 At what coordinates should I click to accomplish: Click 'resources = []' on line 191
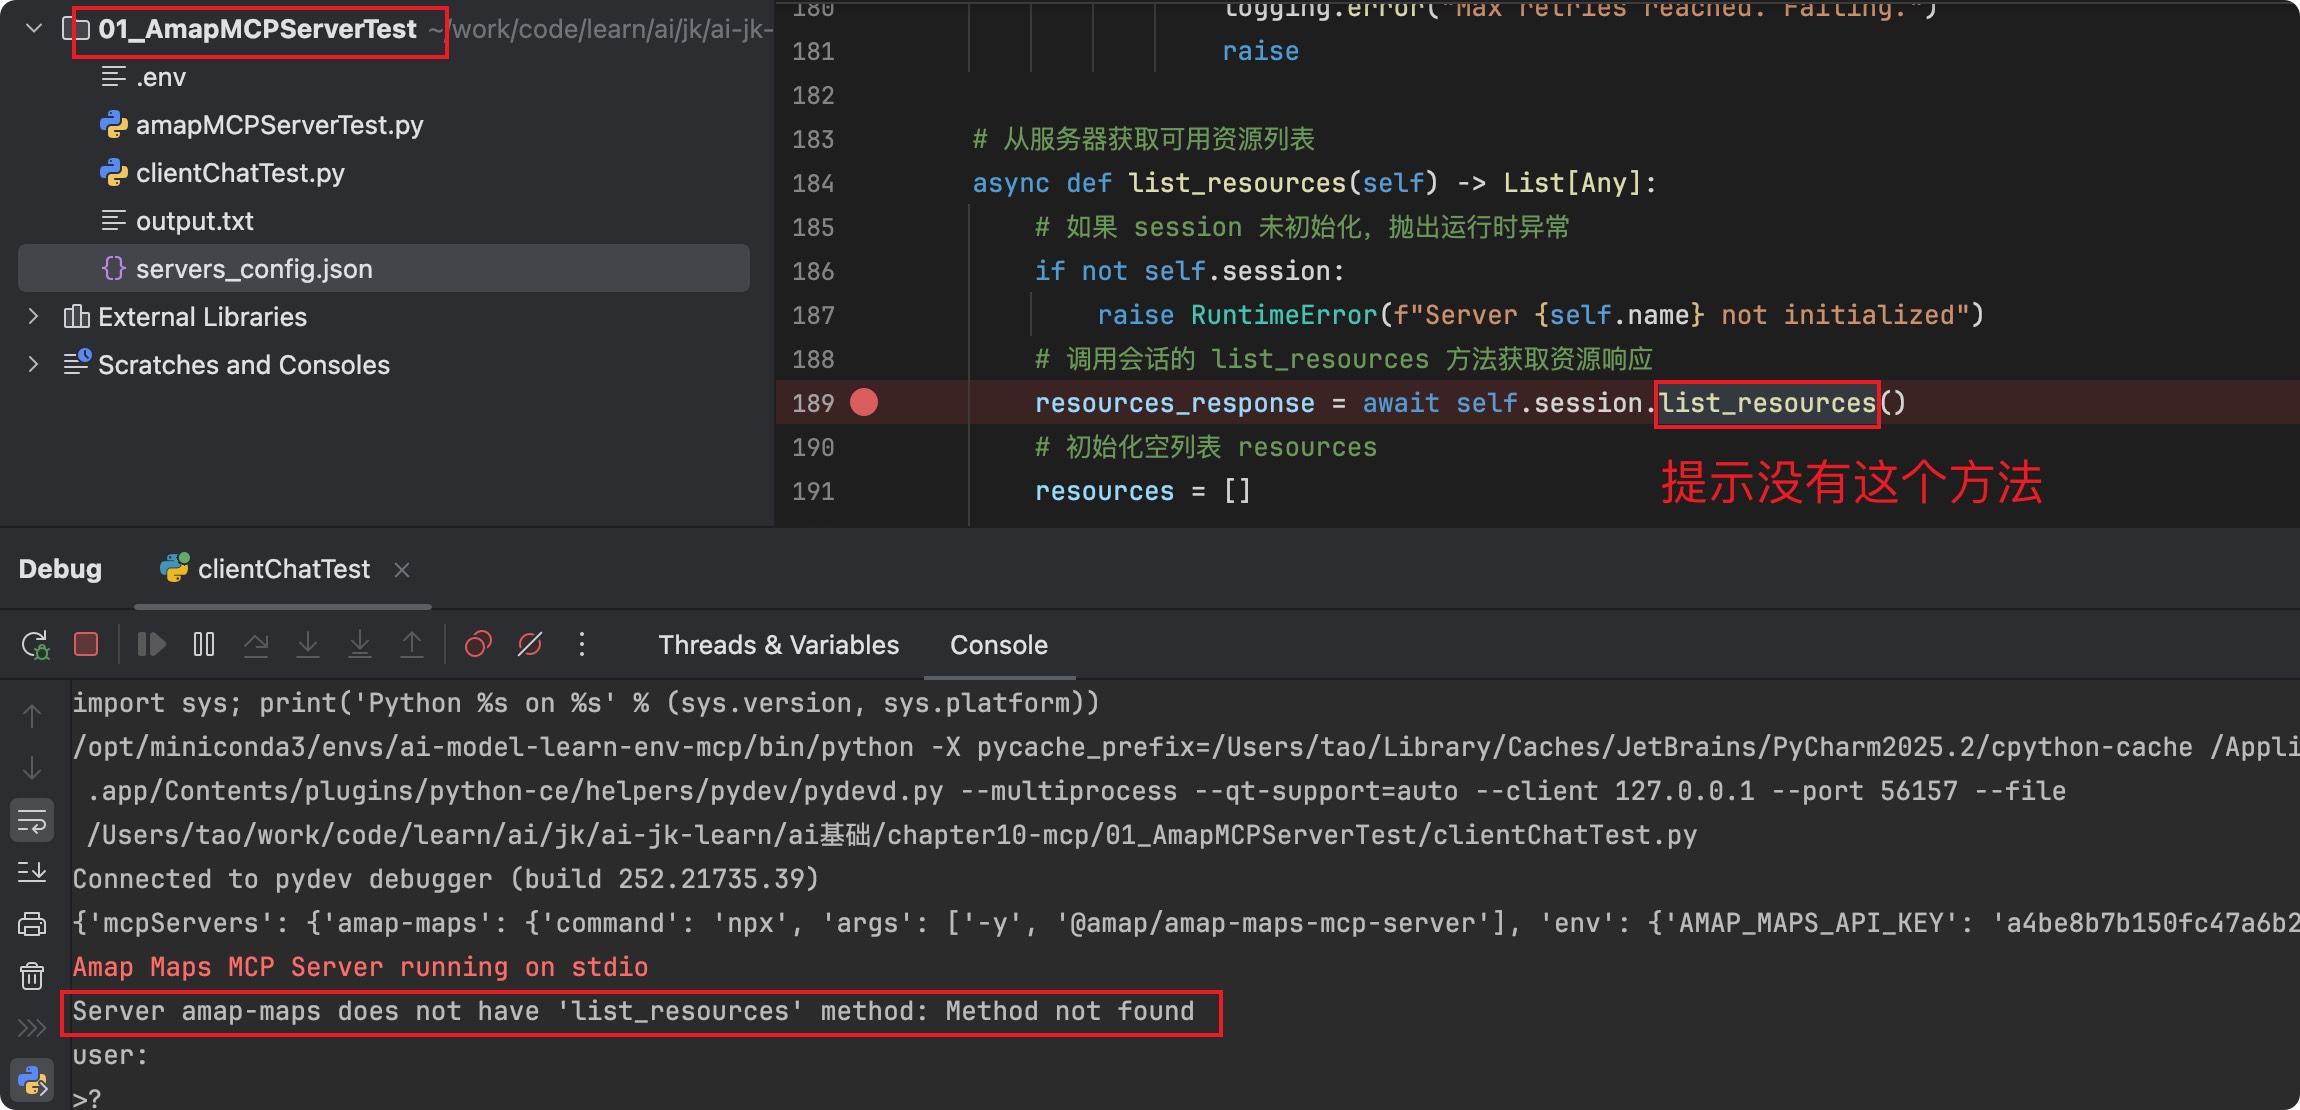pos(1142,491)
